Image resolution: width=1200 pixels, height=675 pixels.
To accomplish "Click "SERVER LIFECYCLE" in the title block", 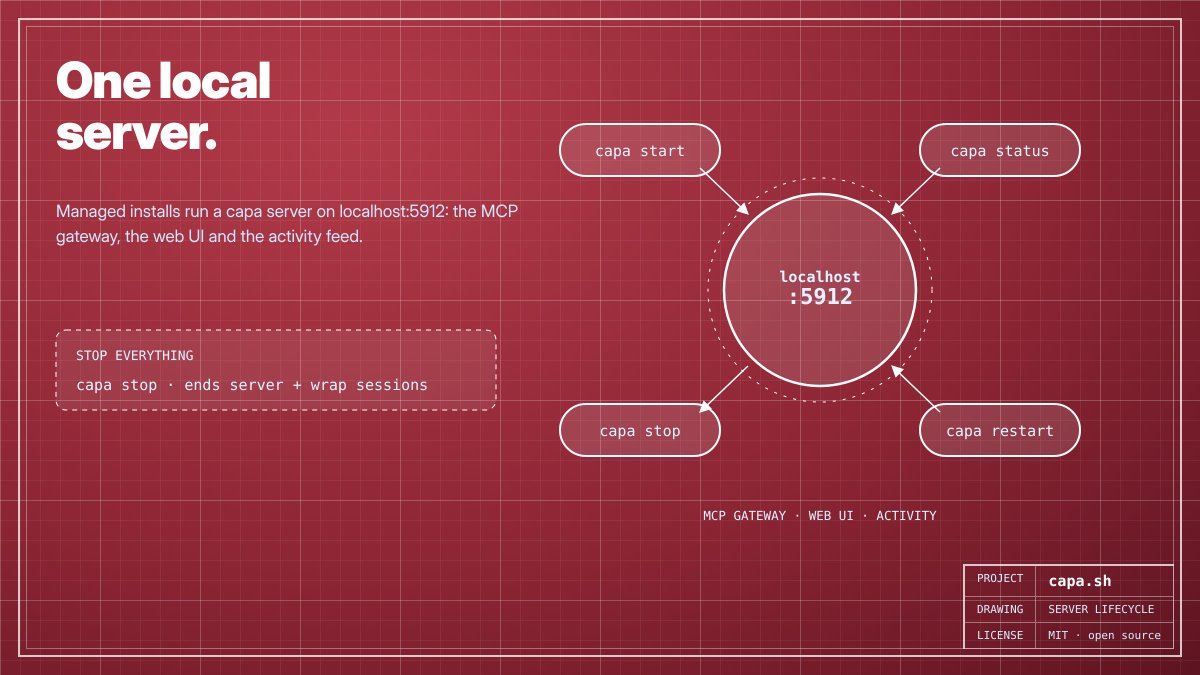I will pos(1101,609).
